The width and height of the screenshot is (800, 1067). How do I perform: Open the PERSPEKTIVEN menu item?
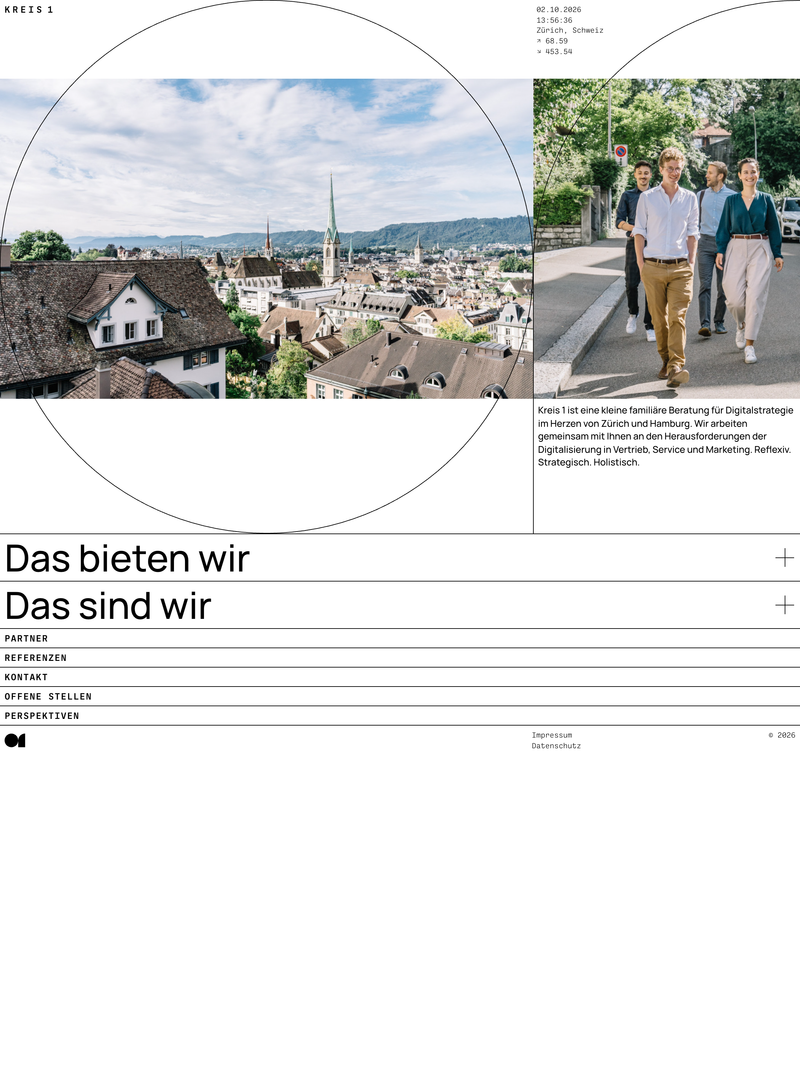[42, 716]
